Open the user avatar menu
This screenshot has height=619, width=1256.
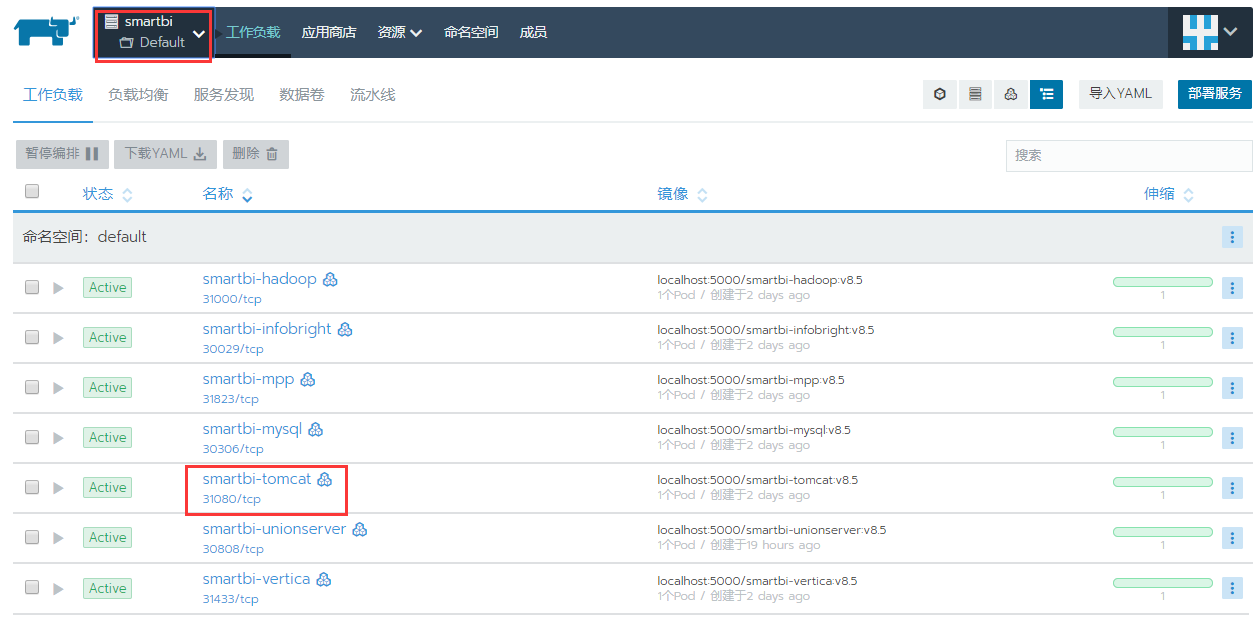(1210, 32)
